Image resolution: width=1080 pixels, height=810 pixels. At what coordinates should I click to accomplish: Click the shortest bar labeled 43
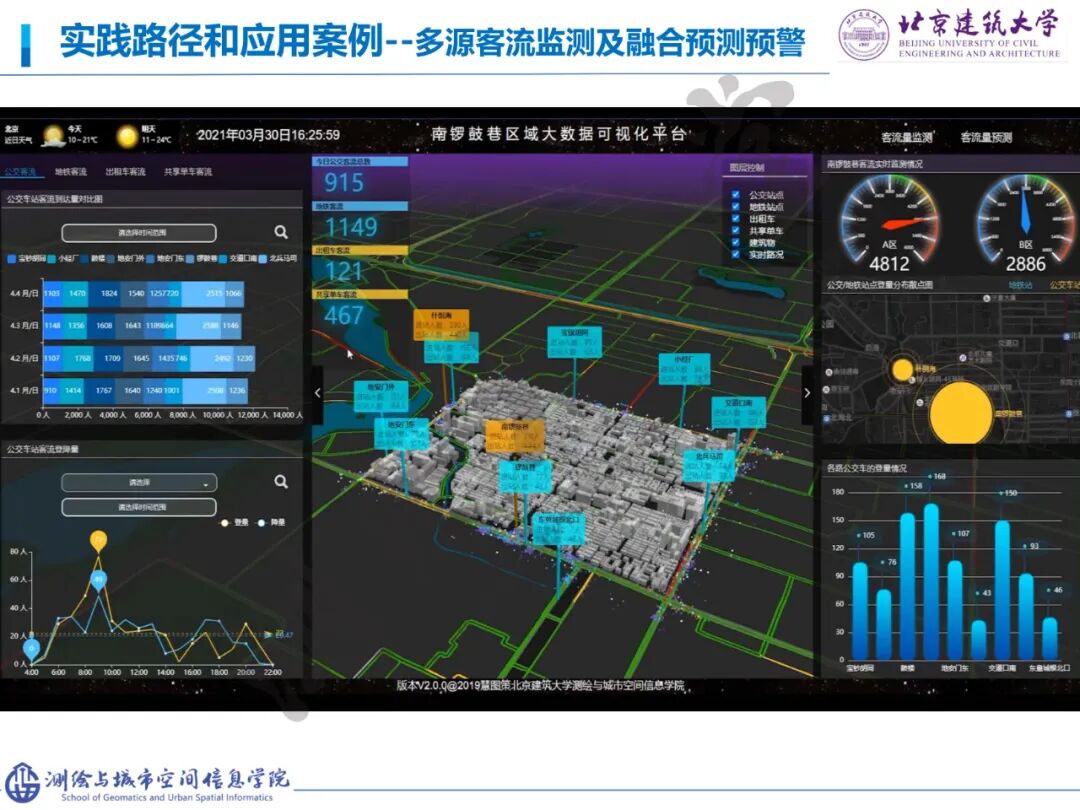[x=979, y=640]
